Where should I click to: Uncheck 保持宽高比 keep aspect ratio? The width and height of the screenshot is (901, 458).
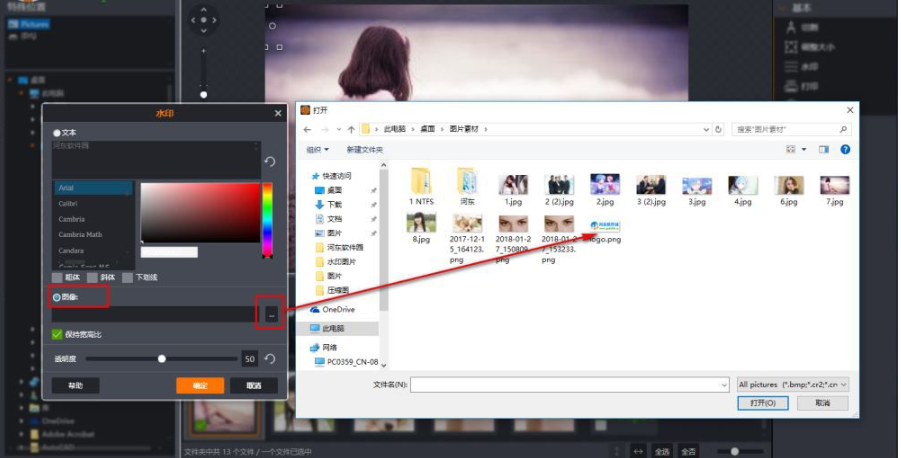coord(57,334)
